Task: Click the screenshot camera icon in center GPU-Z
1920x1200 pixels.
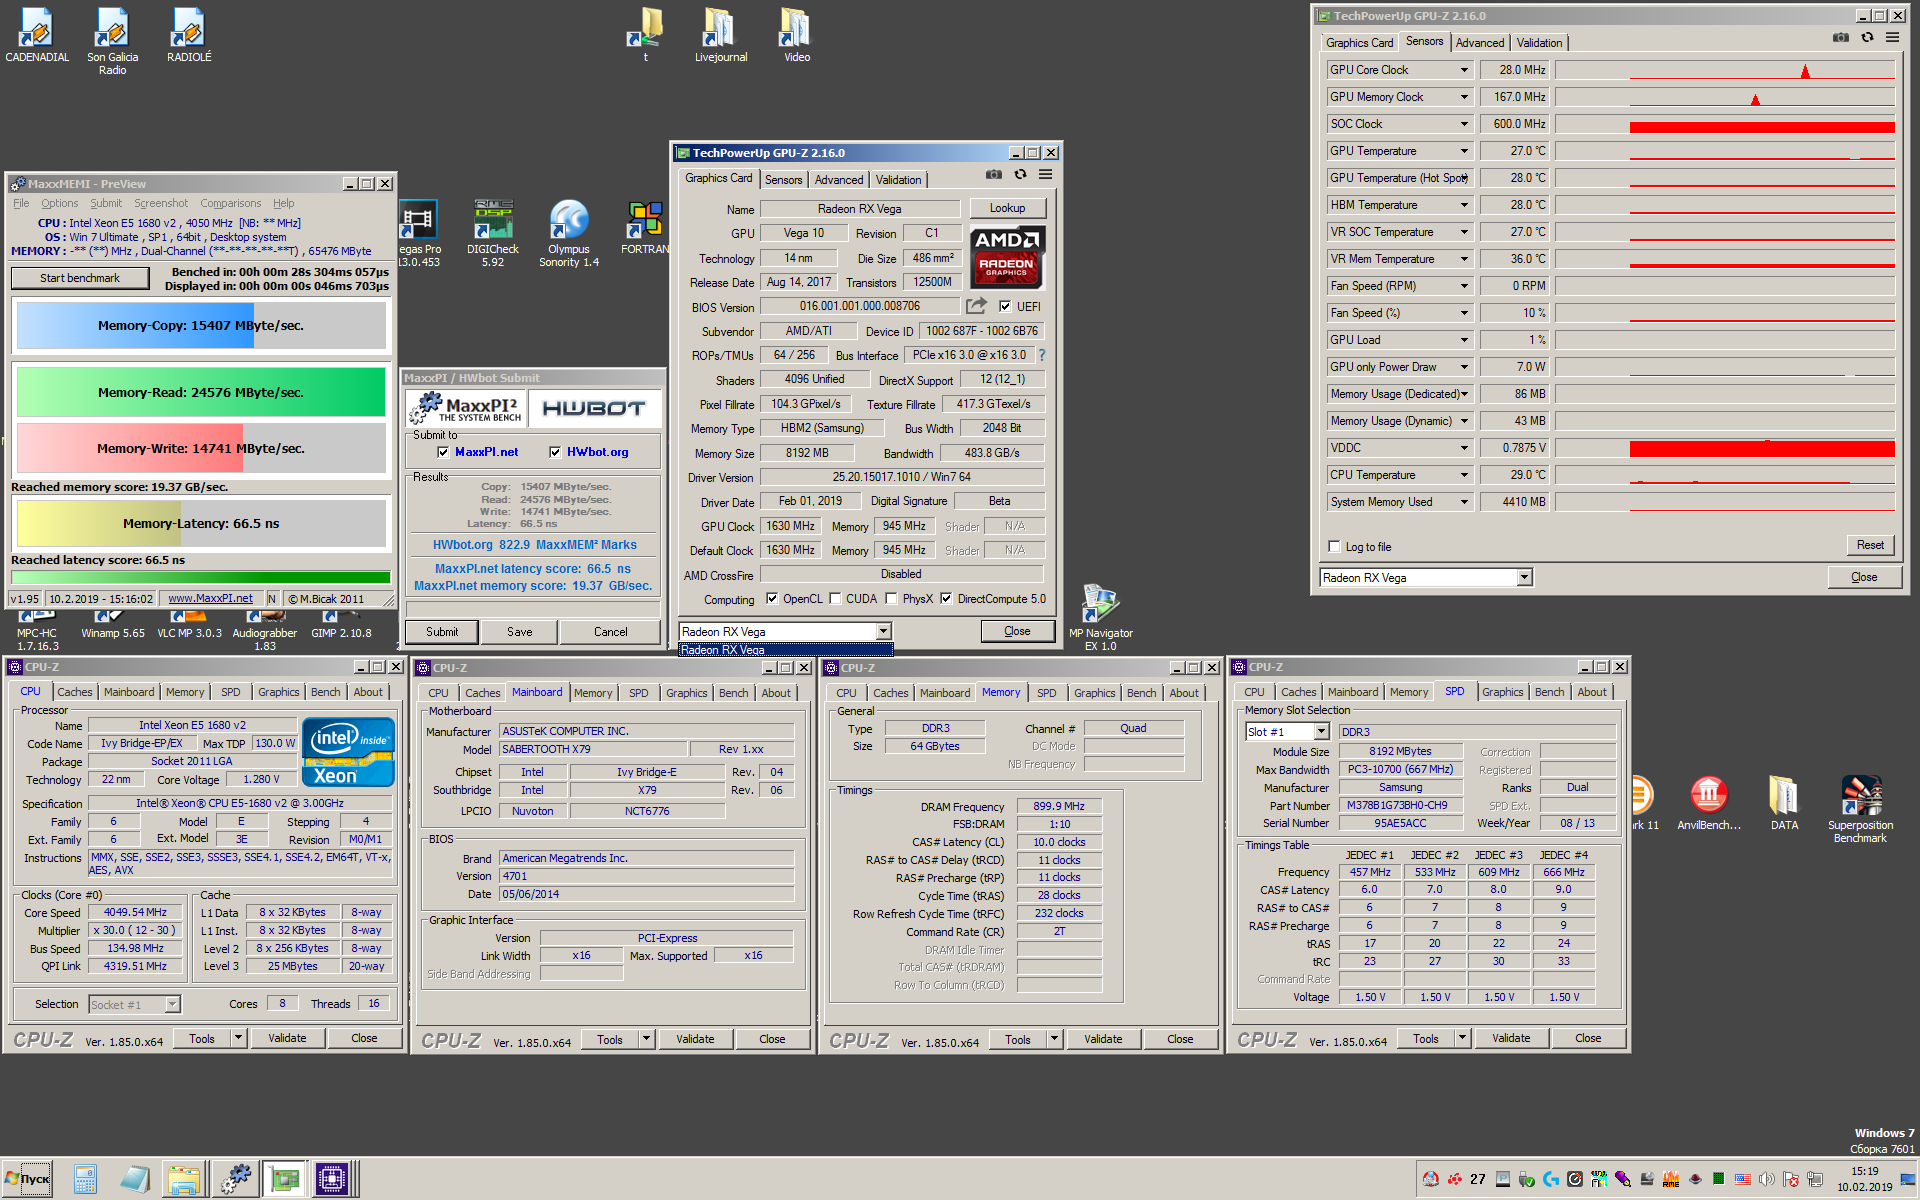Action: click(993, 174)
